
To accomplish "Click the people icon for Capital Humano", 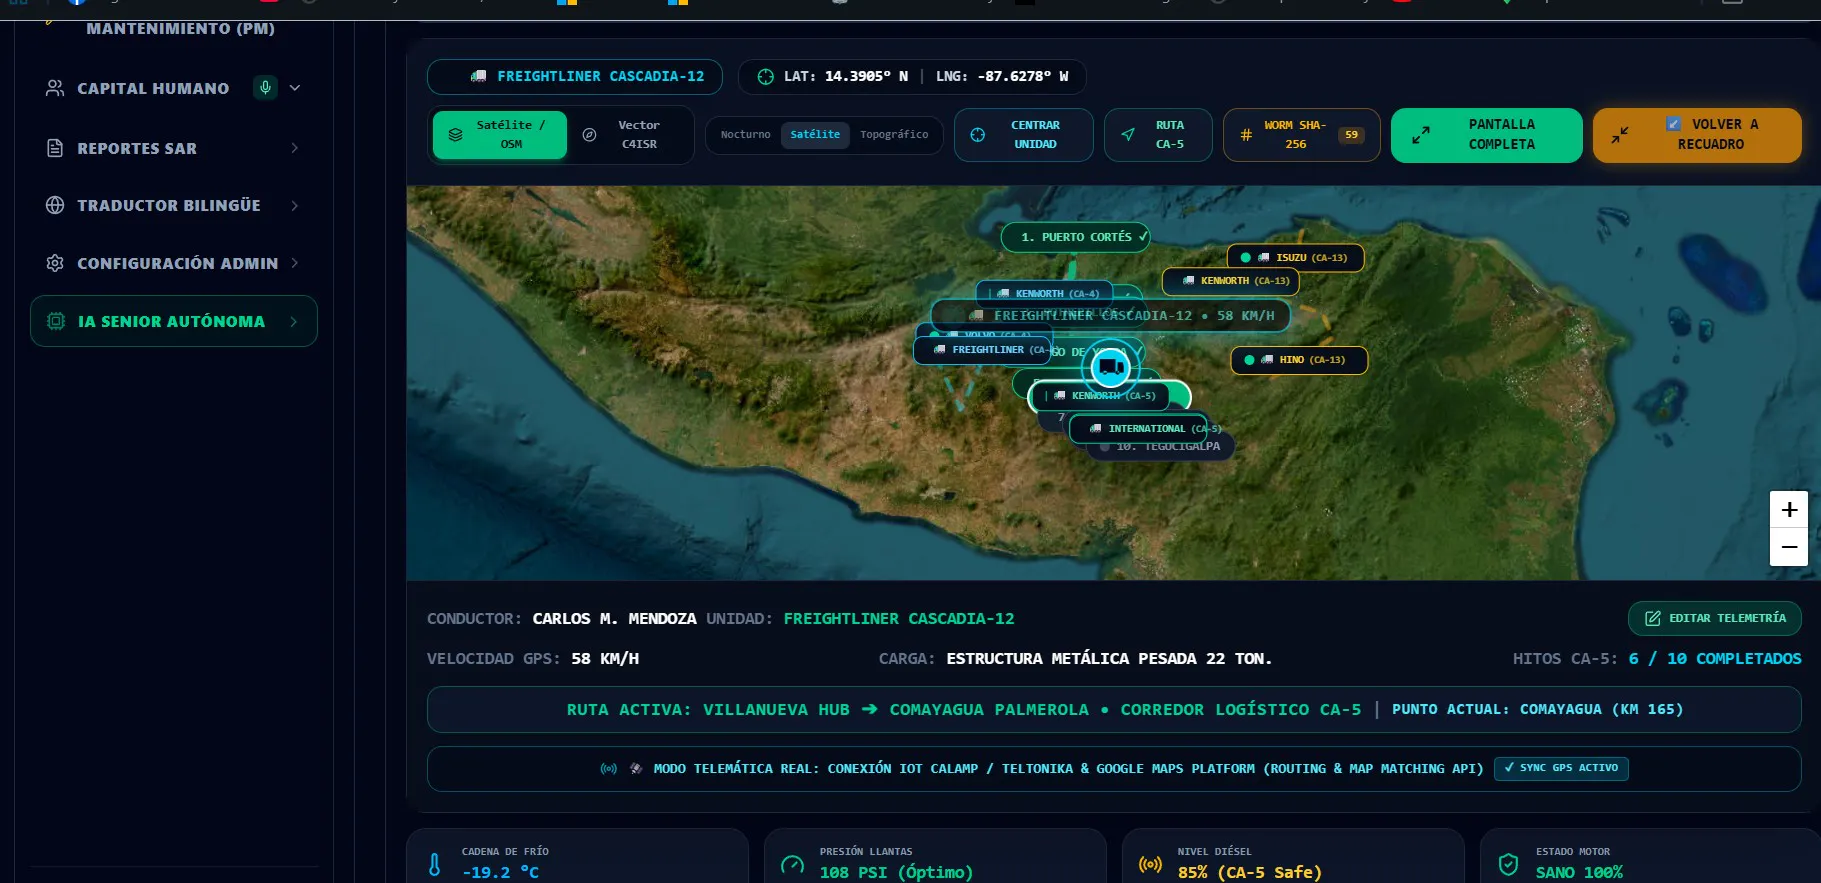I will tap(55, 88).
